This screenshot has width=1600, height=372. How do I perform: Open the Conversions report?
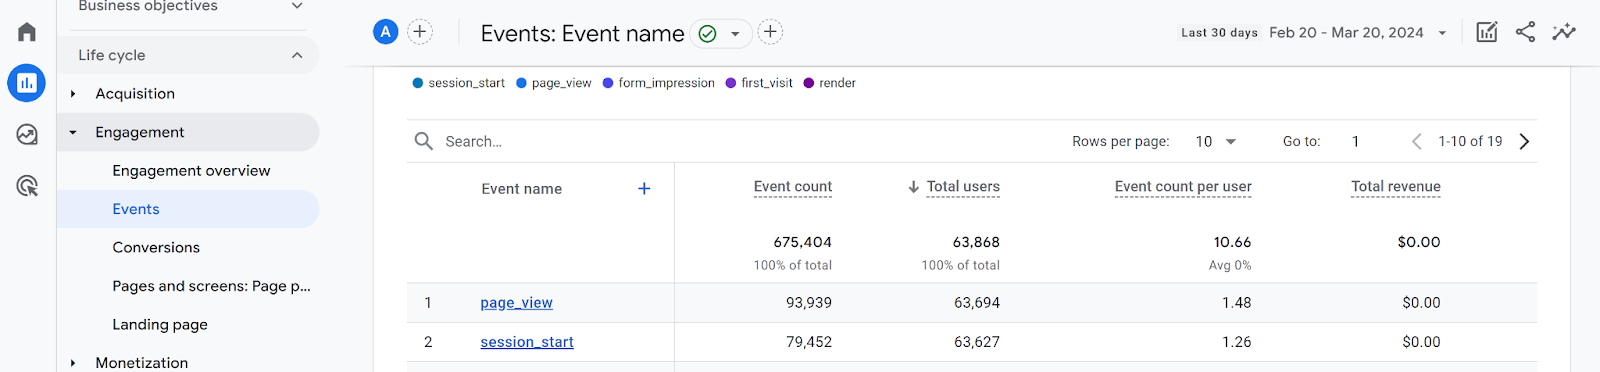click(x=156, y=248)
